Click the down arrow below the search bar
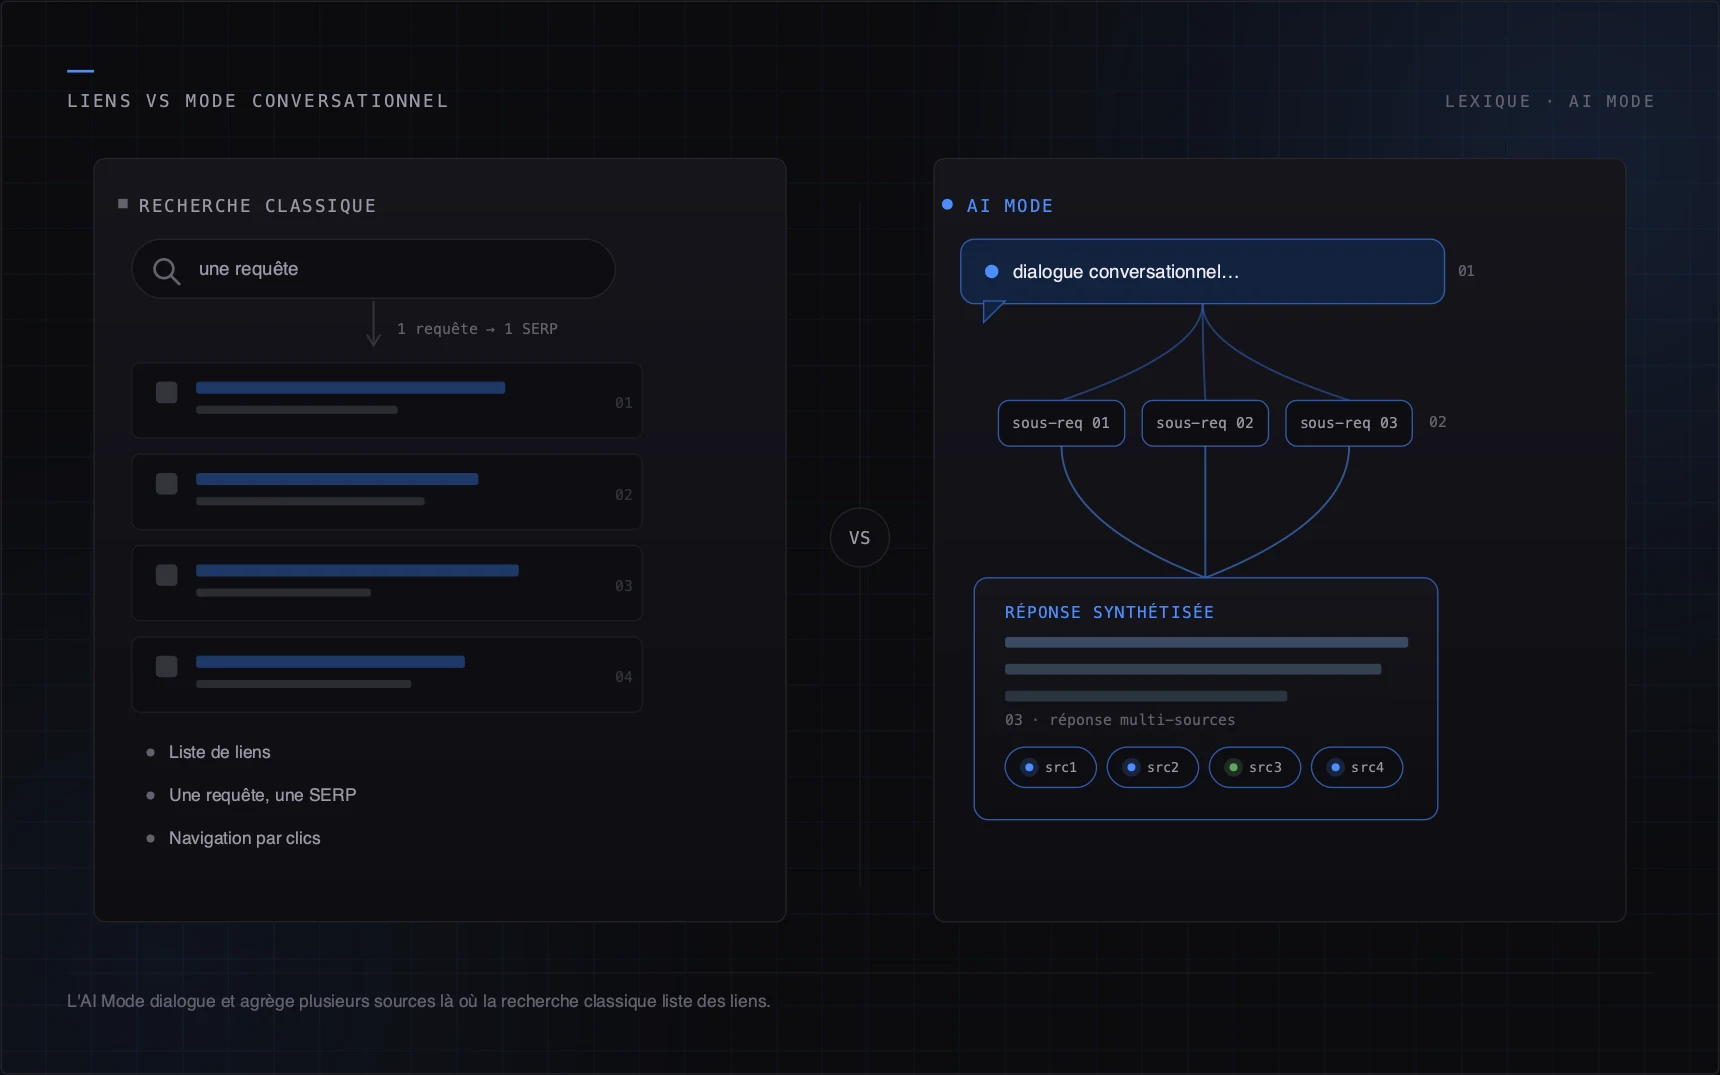The height and width of the screenshot is (1075, 1720). [x=373, y=324]
